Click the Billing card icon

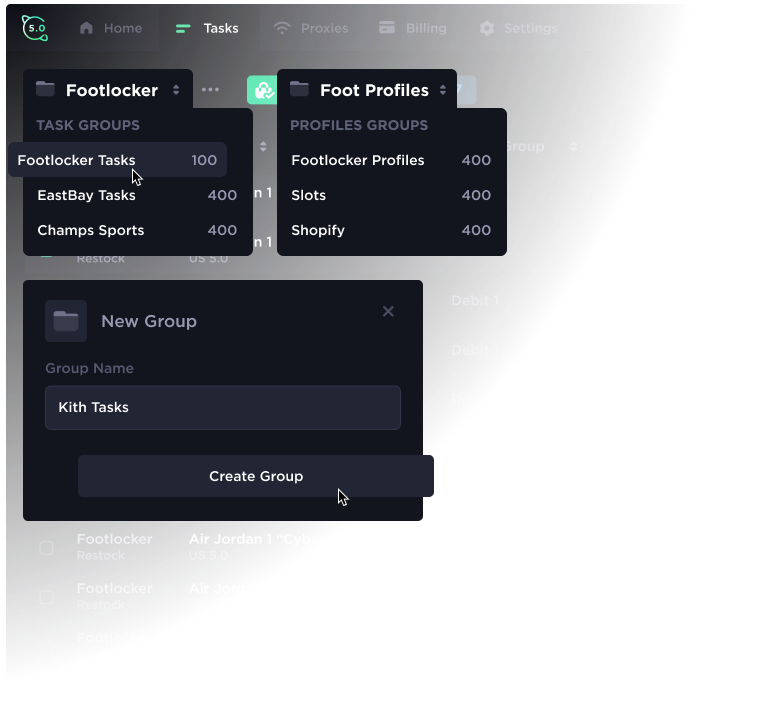387,28
